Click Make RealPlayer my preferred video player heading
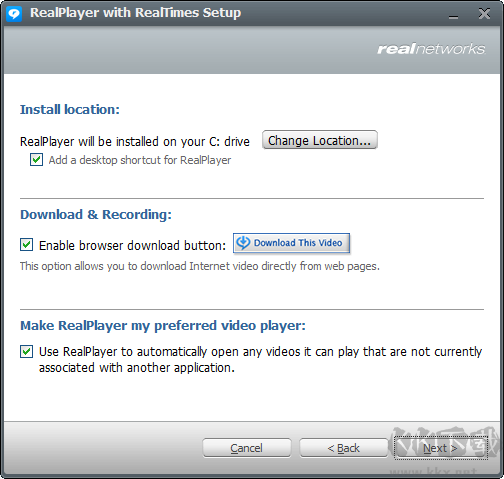Screen dimensions: 504x479 click(163, 325)
